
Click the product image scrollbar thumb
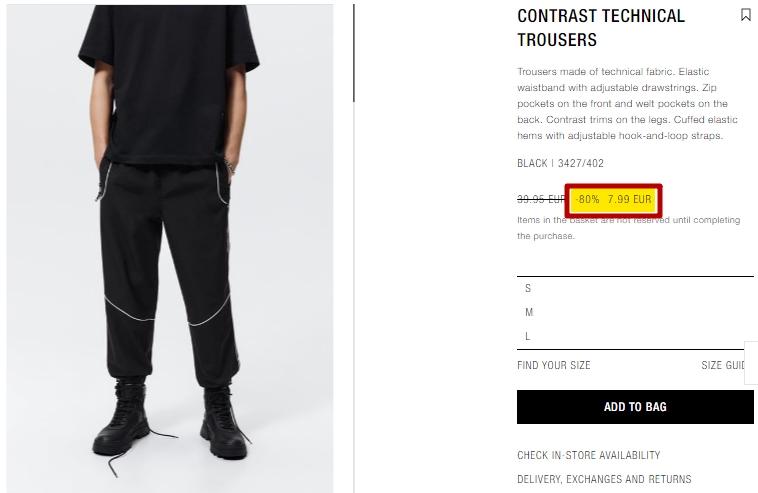(x=354, y=53)
